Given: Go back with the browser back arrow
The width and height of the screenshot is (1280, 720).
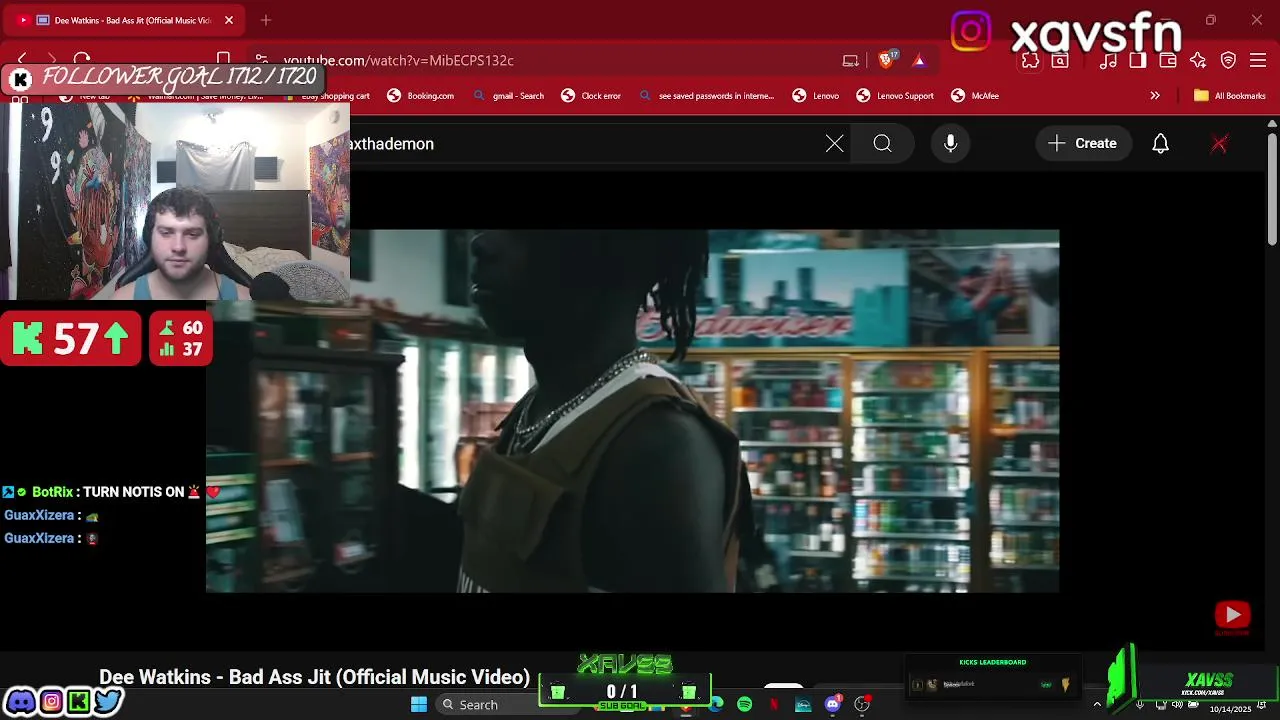Looking at the screenshot, I should pos(22,60).
